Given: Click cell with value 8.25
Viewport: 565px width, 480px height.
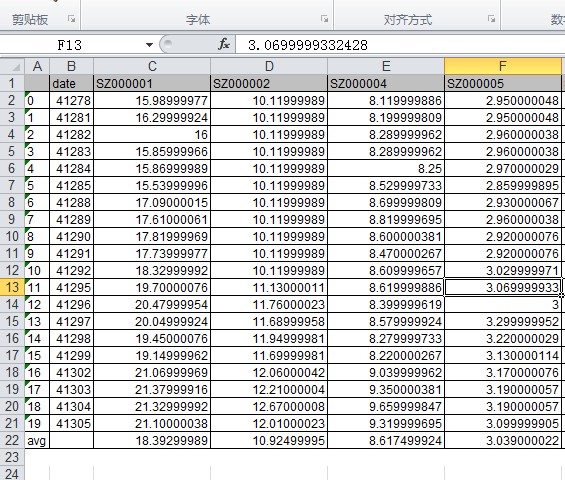Looking at the screenshot, I should tap(386, 169).
